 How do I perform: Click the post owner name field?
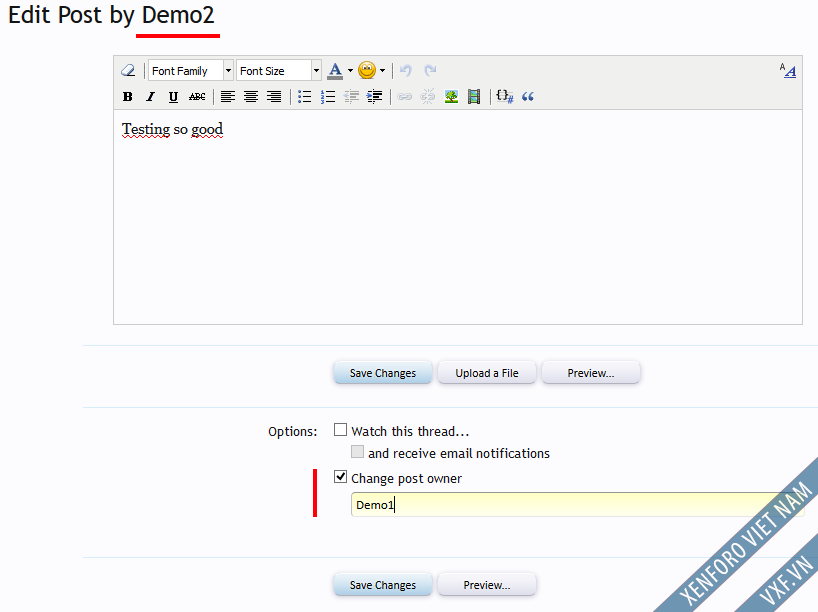coord(578,505)
